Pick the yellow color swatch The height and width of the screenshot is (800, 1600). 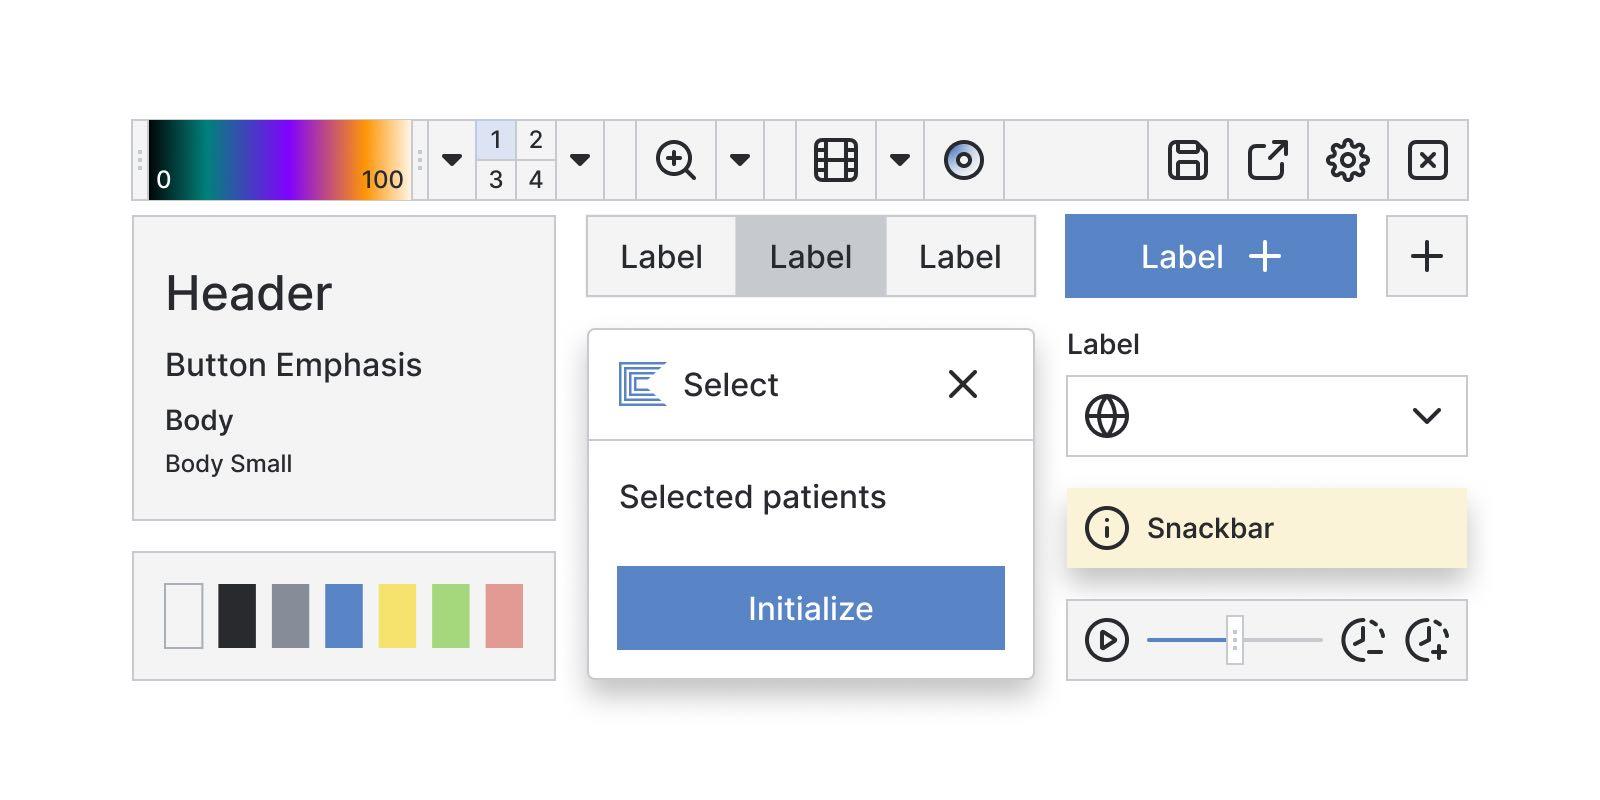[x=397, y=616]
